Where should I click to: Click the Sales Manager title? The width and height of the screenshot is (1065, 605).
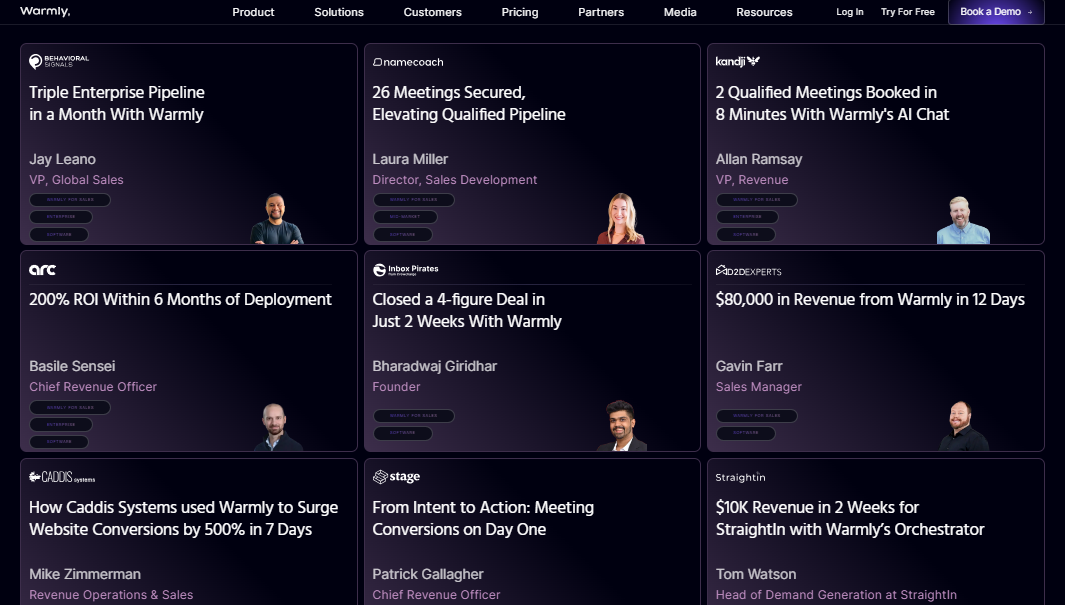(x=759, y=386)
